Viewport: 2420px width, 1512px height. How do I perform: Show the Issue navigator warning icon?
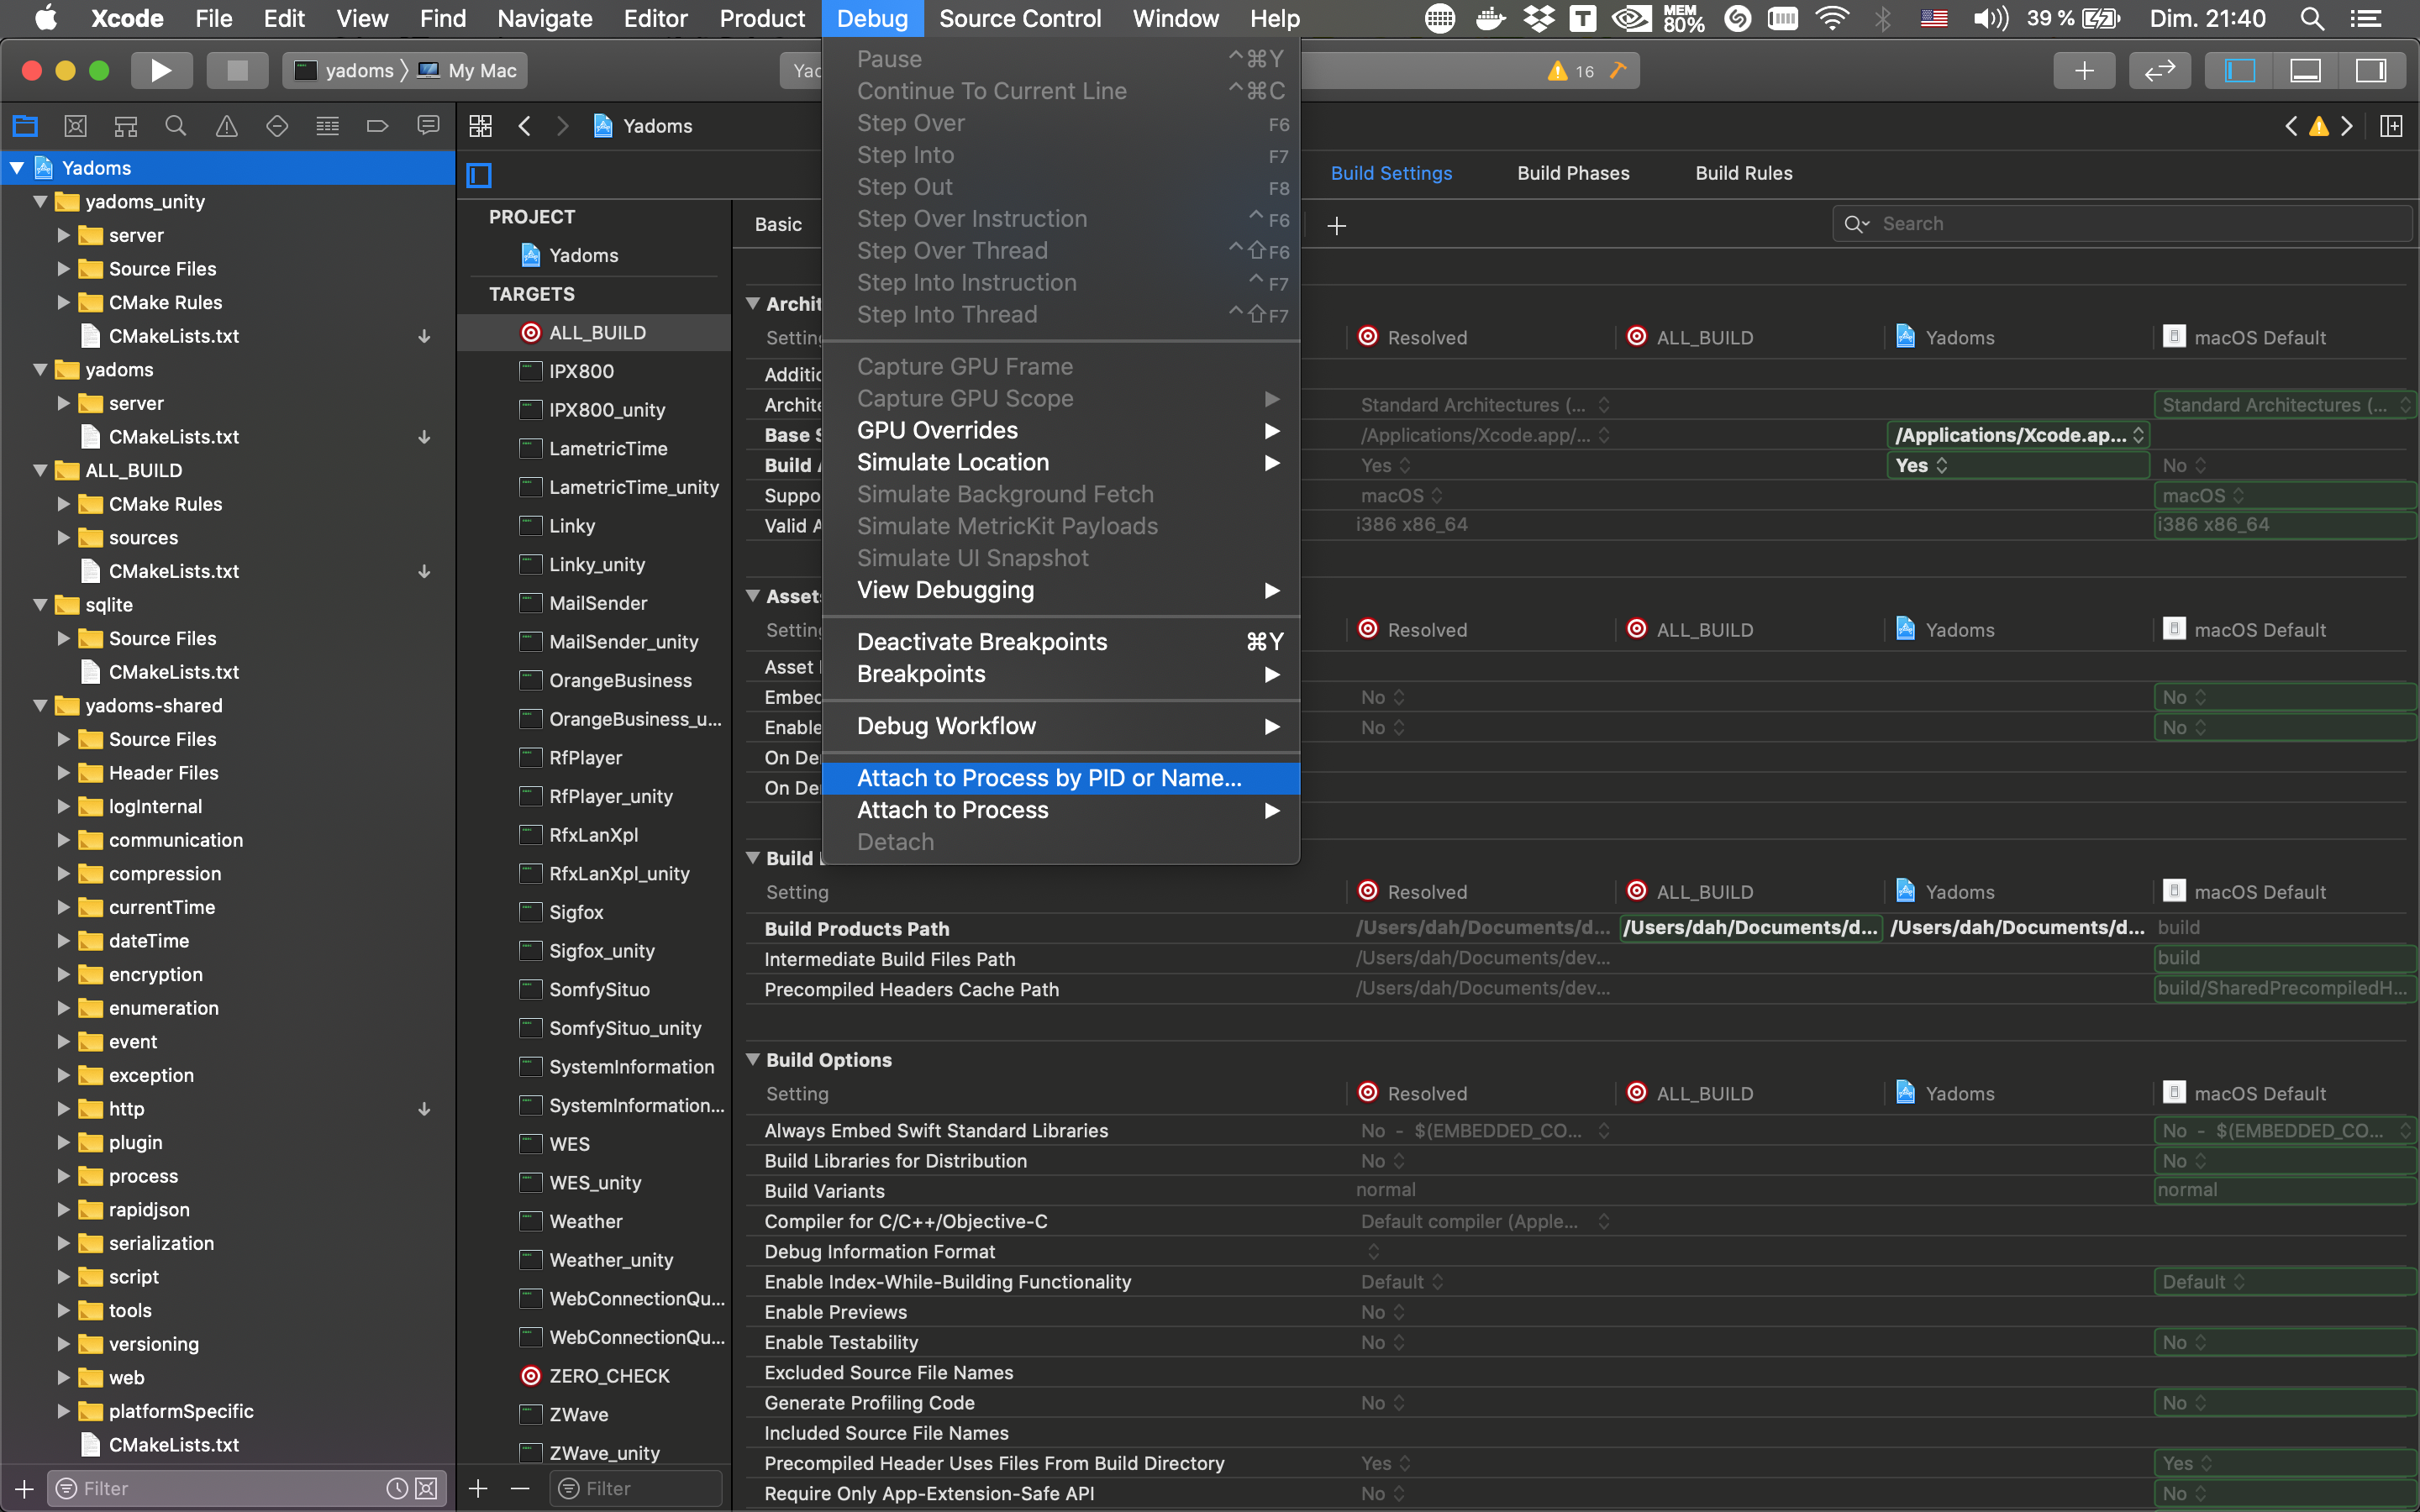coord(227,126)
